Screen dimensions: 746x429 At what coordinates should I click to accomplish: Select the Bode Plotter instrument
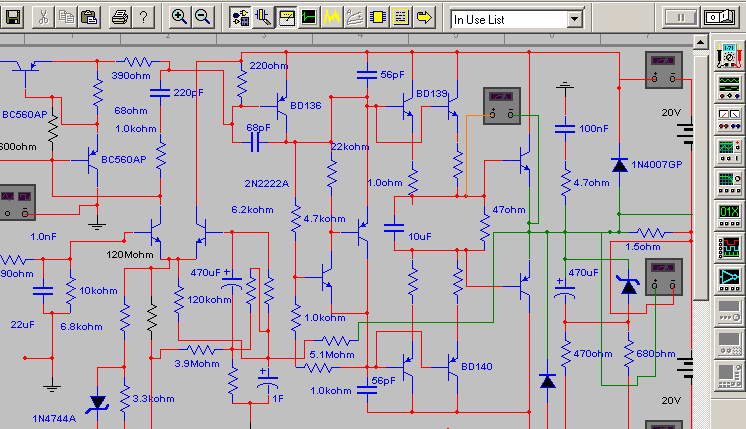pyautogui.click(x=729, y=183)
